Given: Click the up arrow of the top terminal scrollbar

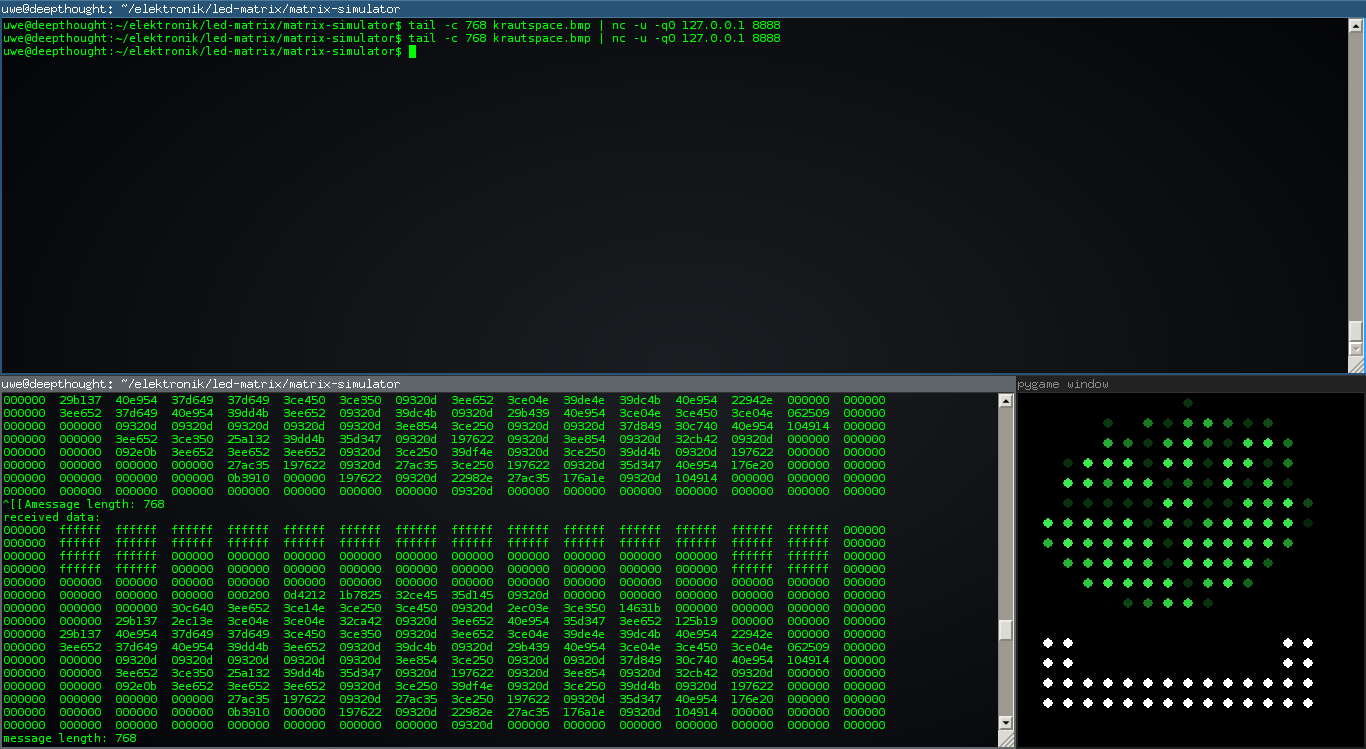Looking at the screenshot, I should coord(1356,25).
